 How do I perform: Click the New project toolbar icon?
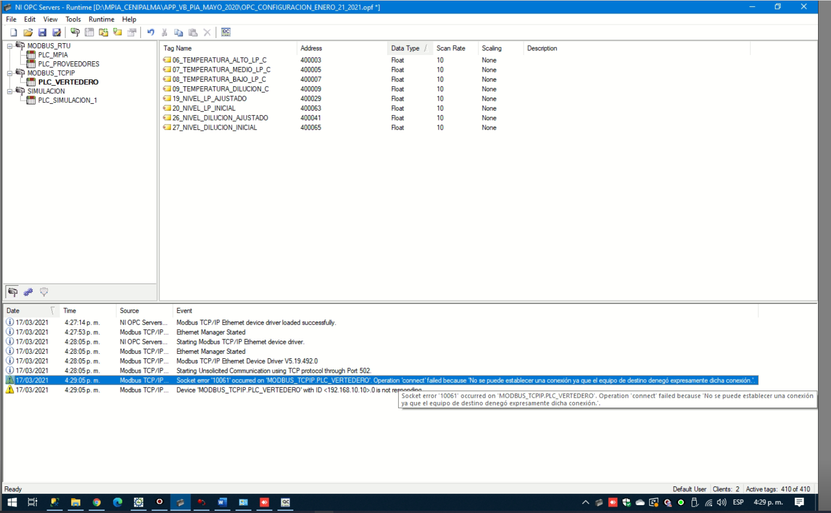[x=14, y=32]
